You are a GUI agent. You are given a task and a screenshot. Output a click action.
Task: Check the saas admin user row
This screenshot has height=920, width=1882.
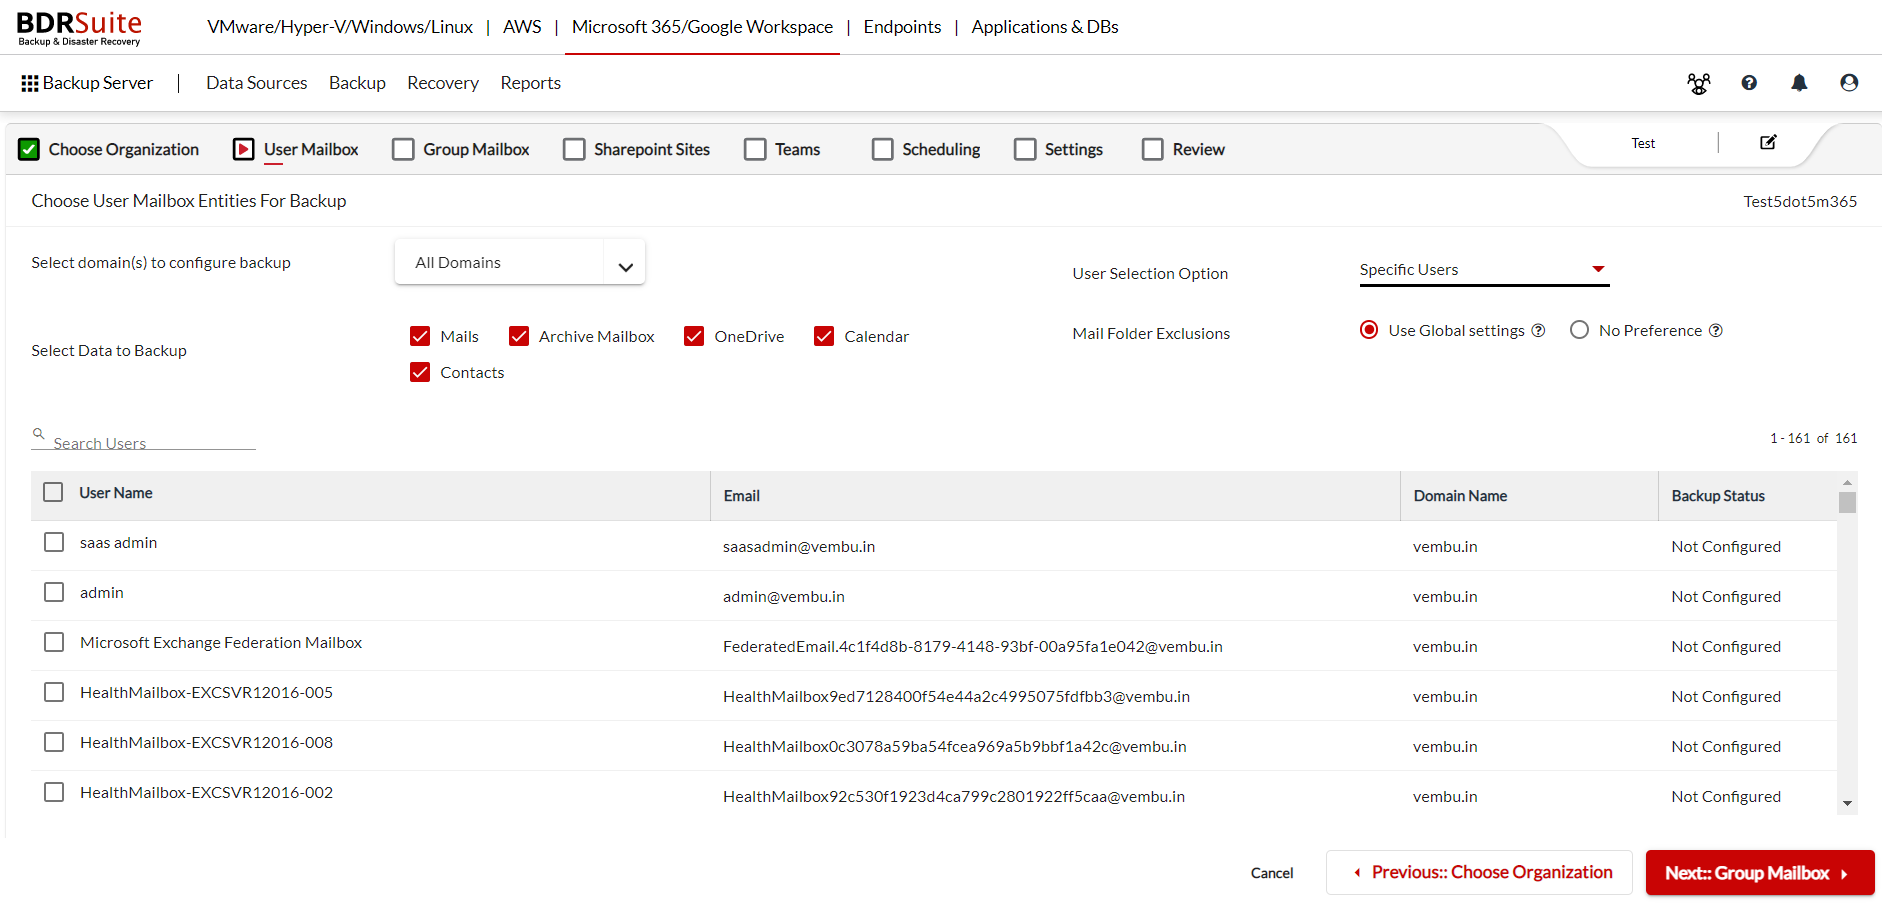[54, 542]
